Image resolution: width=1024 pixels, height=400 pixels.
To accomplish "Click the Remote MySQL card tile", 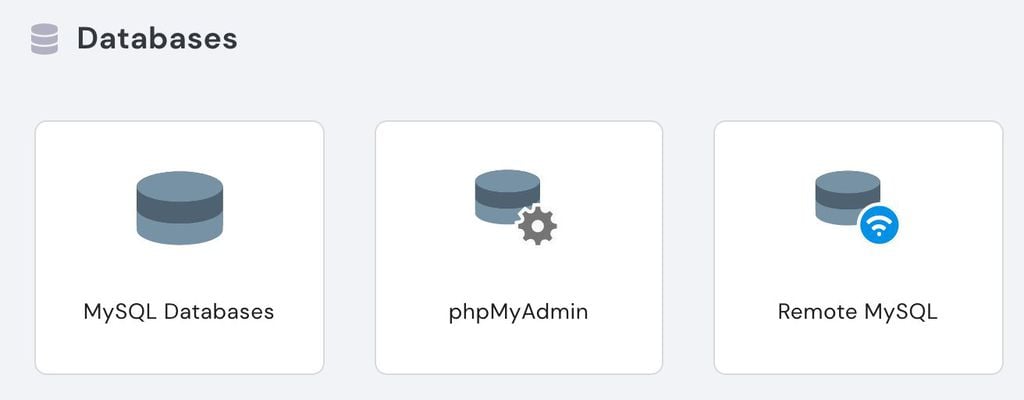I will coord(859,248).
